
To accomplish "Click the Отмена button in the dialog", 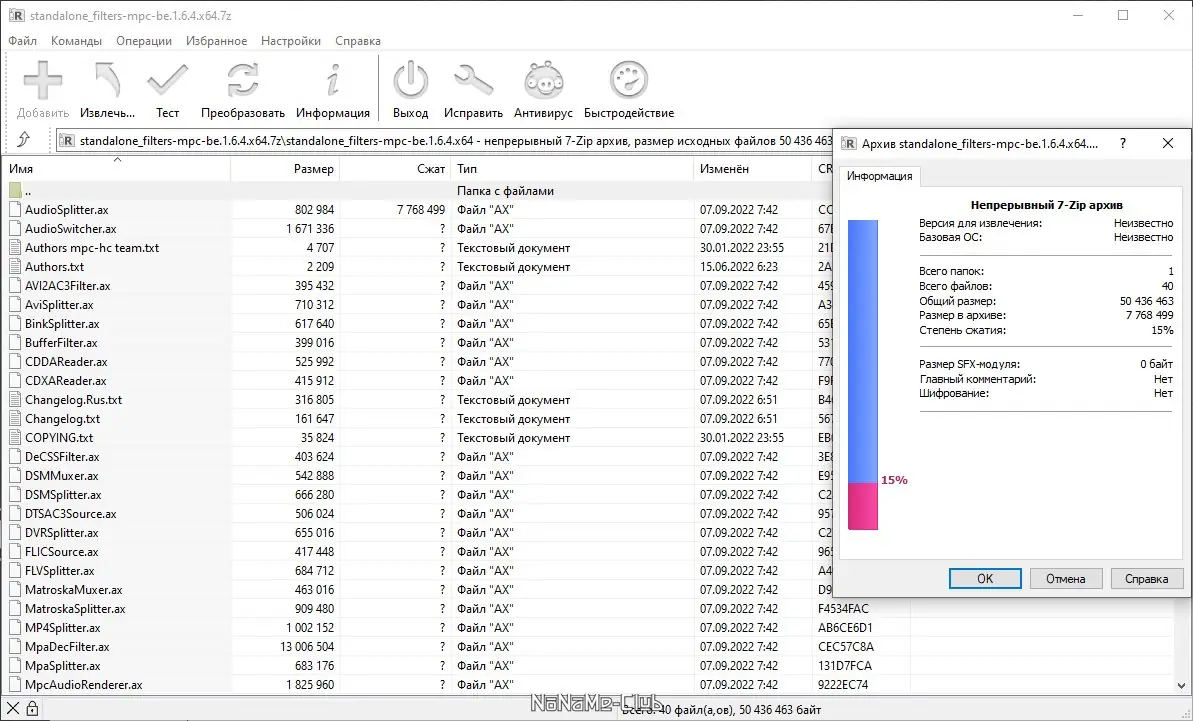I will point(1065,579).
